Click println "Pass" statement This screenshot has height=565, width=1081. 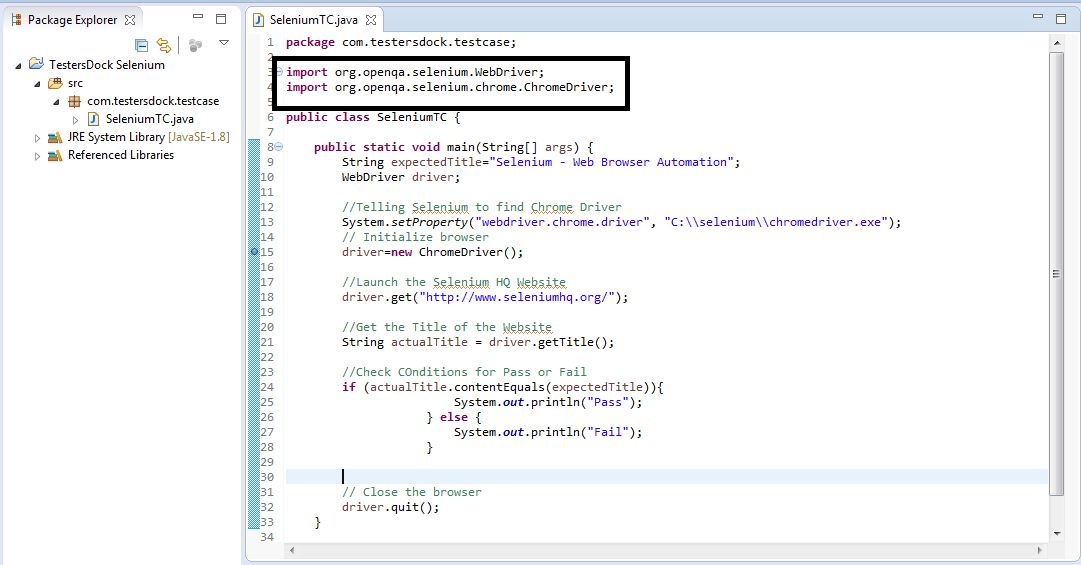coord(547,402)
